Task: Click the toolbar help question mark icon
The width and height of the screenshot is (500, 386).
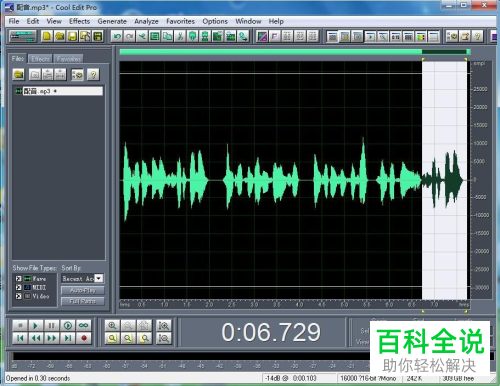Action: [478, 36]
